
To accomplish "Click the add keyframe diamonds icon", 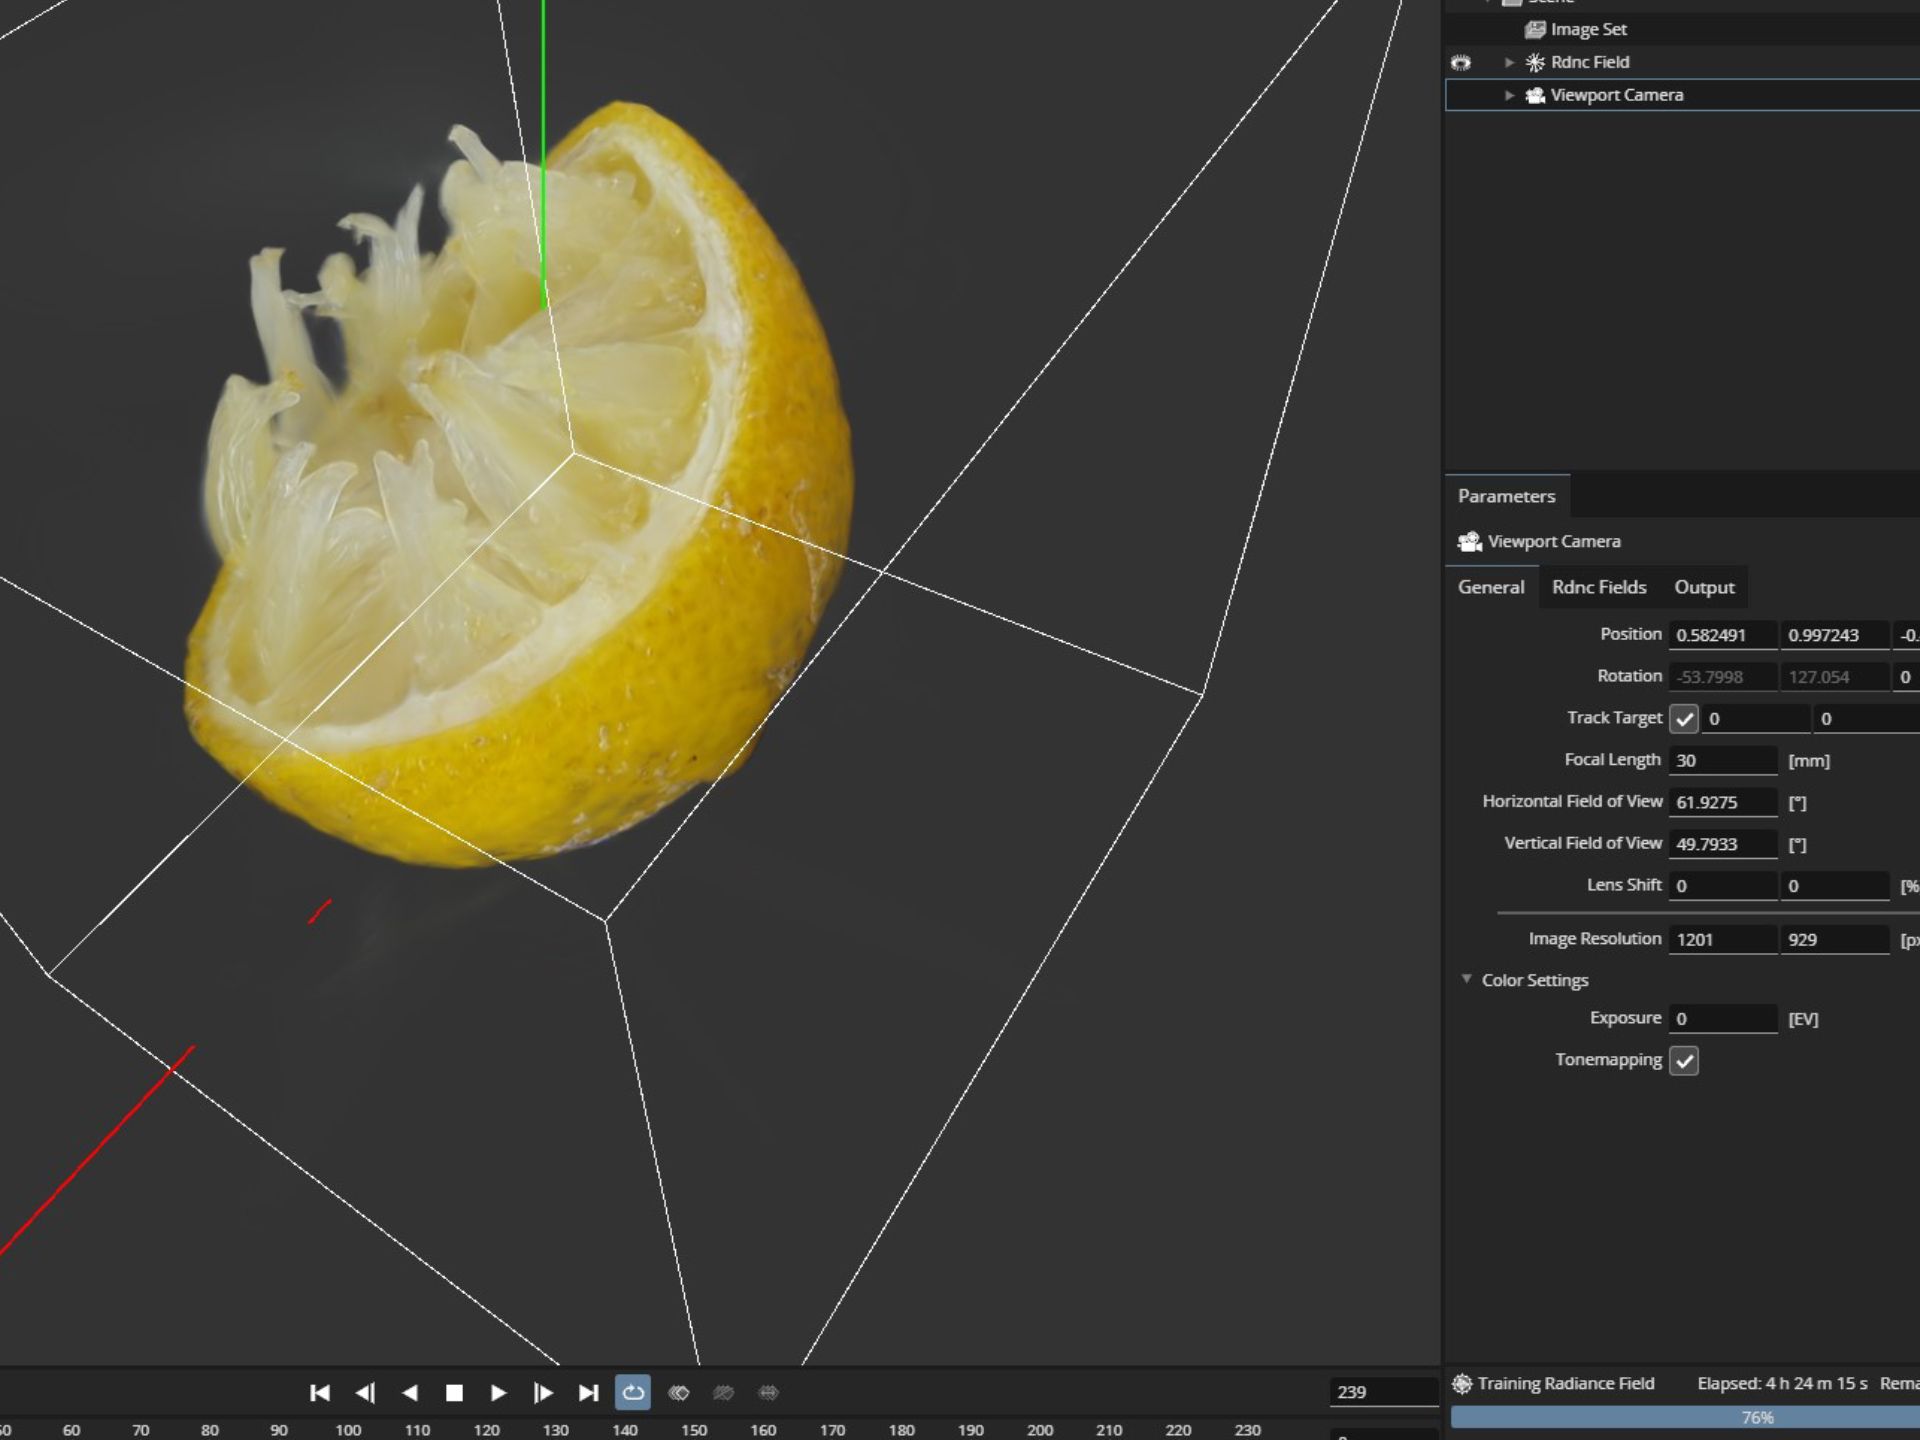I will pyautogui.click(x=679, y=1392).
